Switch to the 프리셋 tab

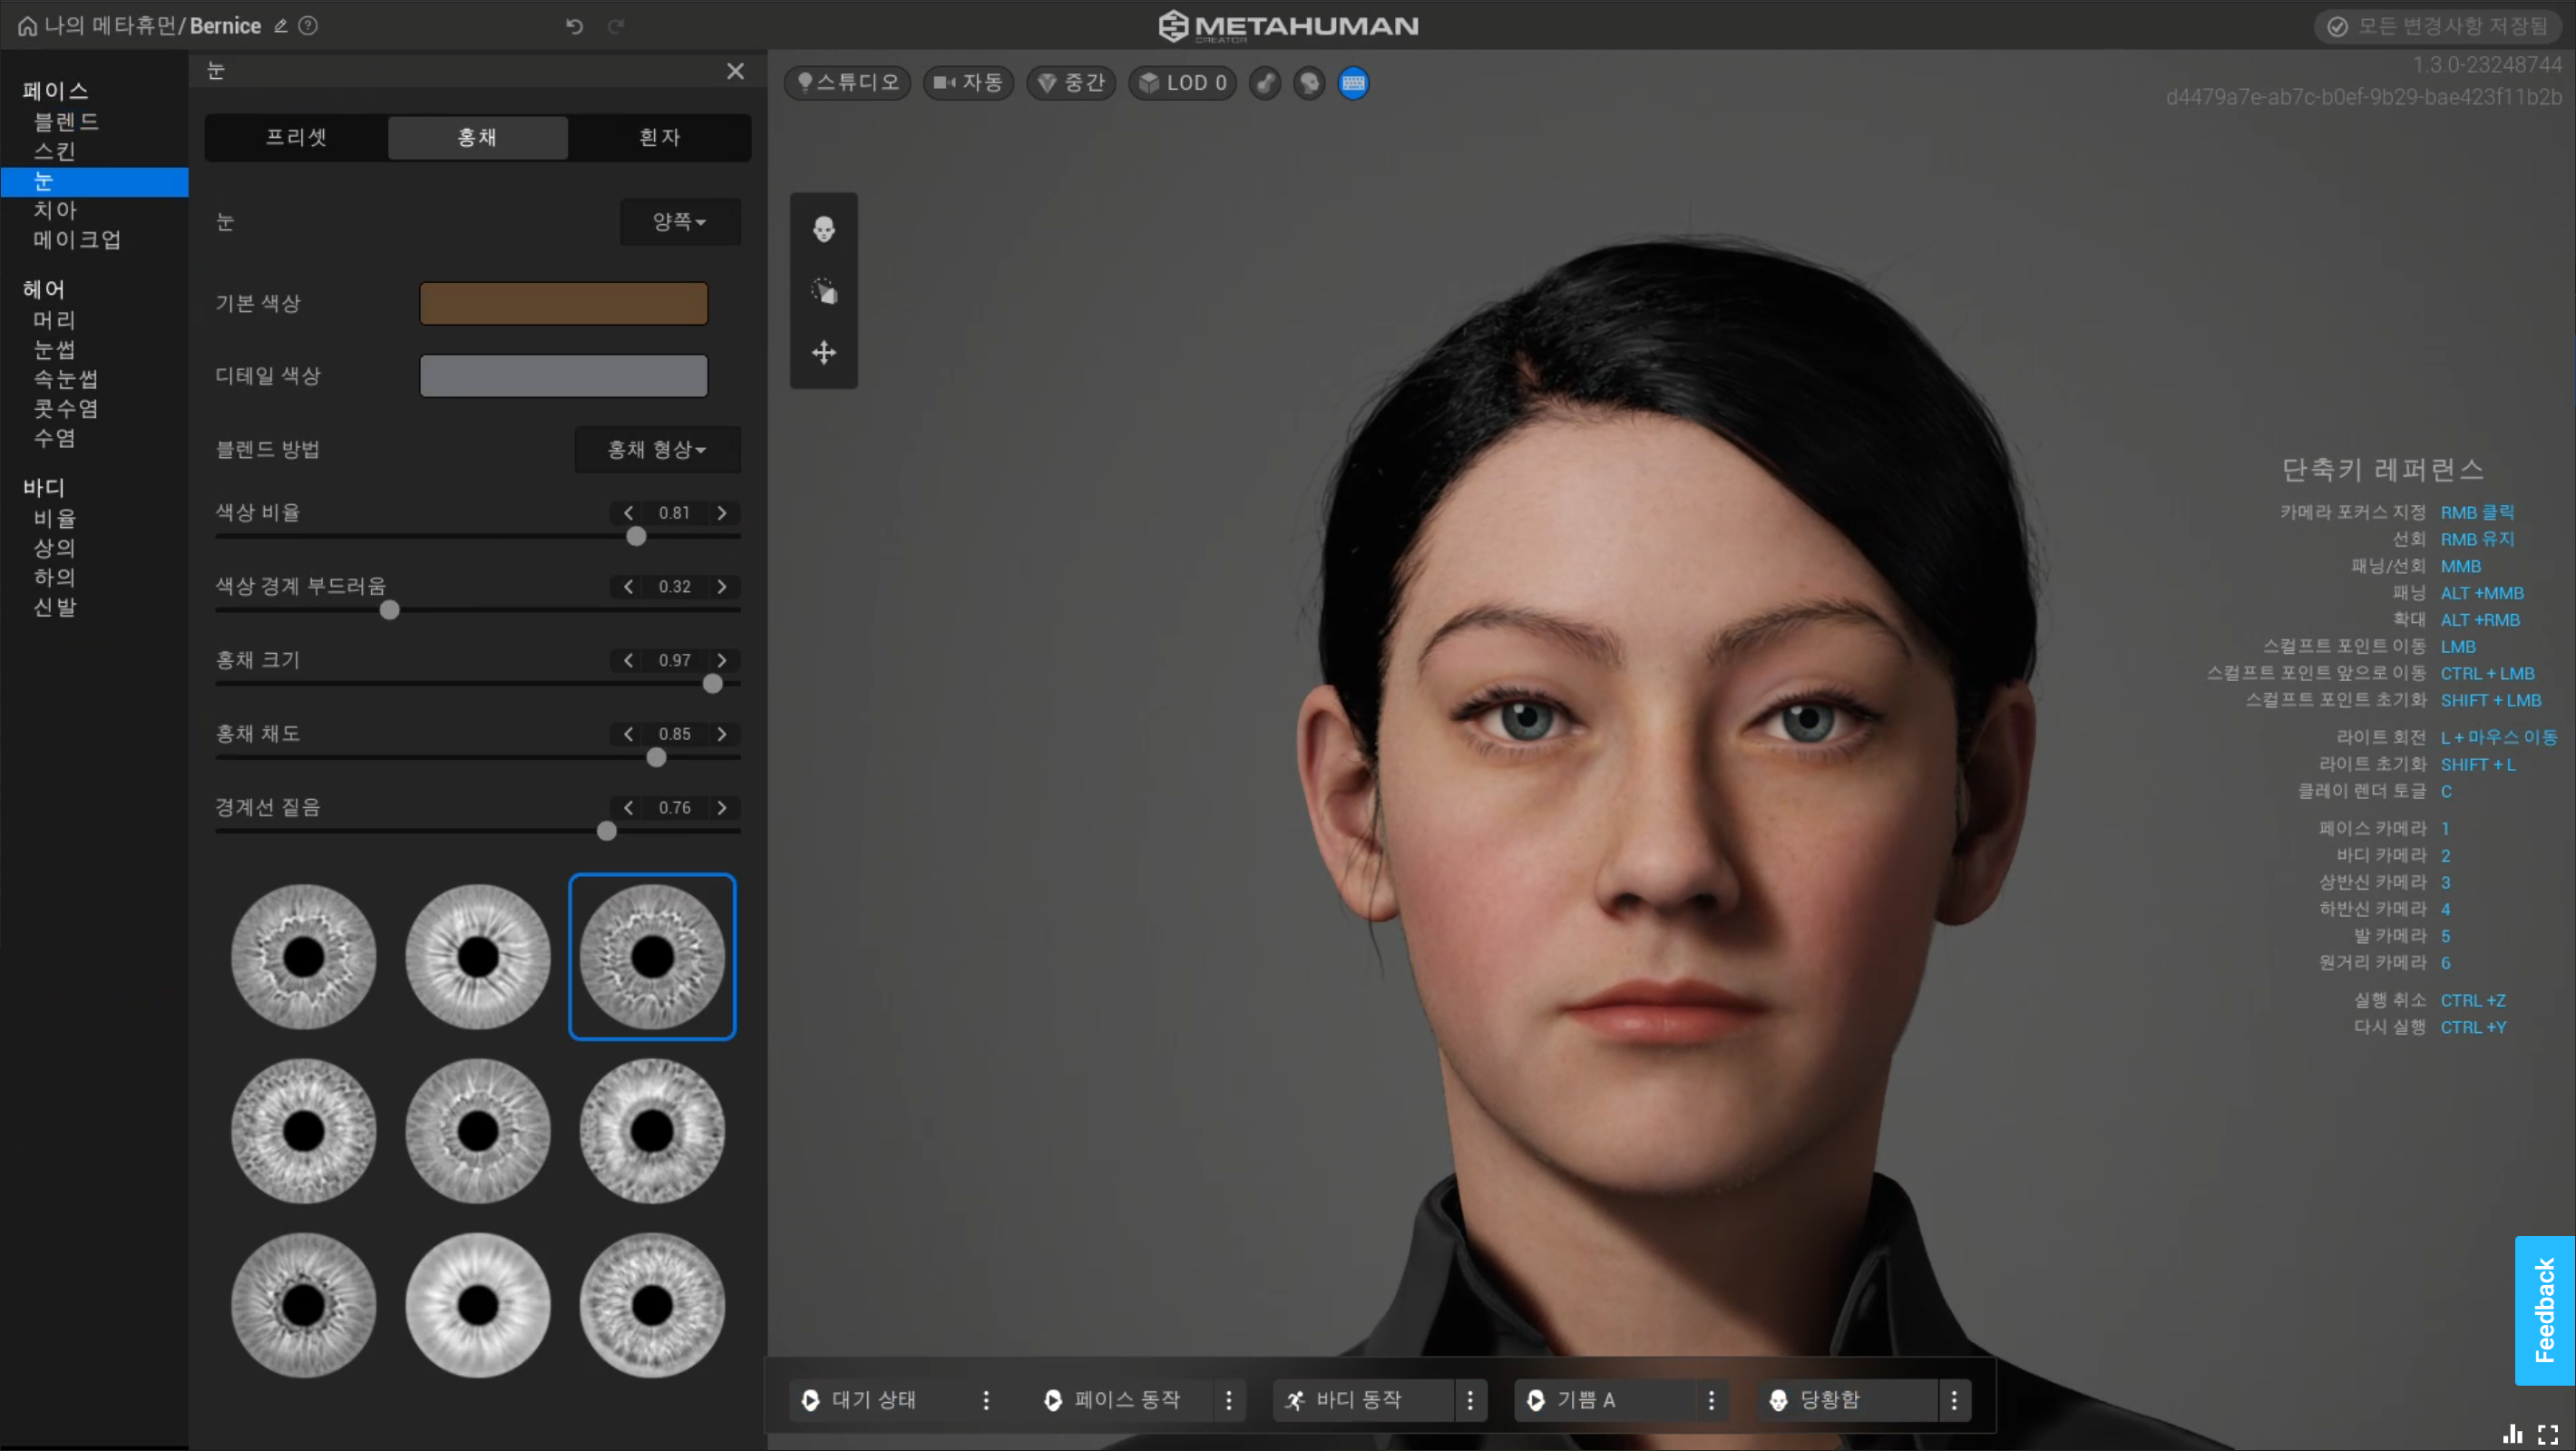(x=296, y=137)
